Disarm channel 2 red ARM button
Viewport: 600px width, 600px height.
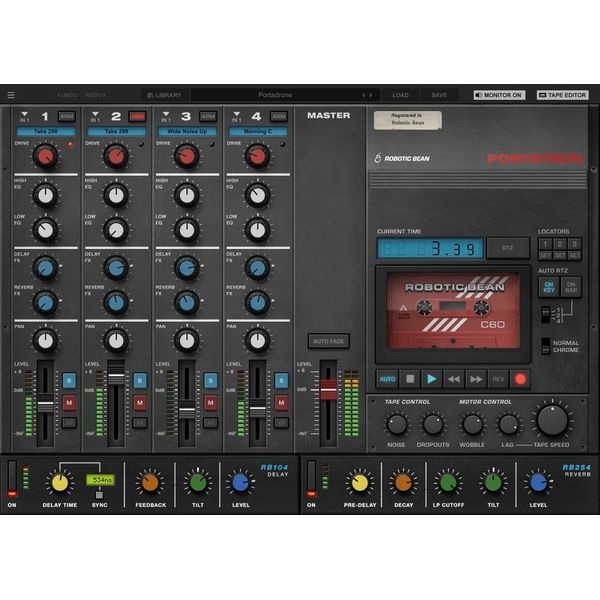137,116
